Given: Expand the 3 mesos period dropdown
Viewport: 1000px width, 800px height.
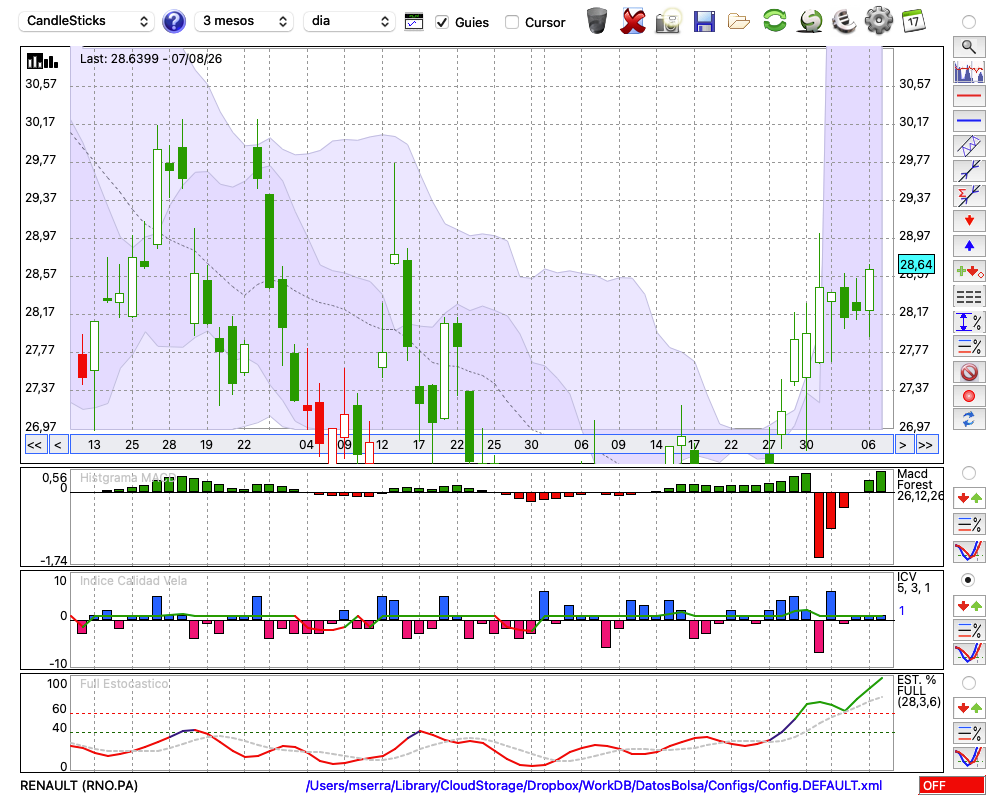Looking at the screenshot, I should pyautogui.click(x=244, y=21).
